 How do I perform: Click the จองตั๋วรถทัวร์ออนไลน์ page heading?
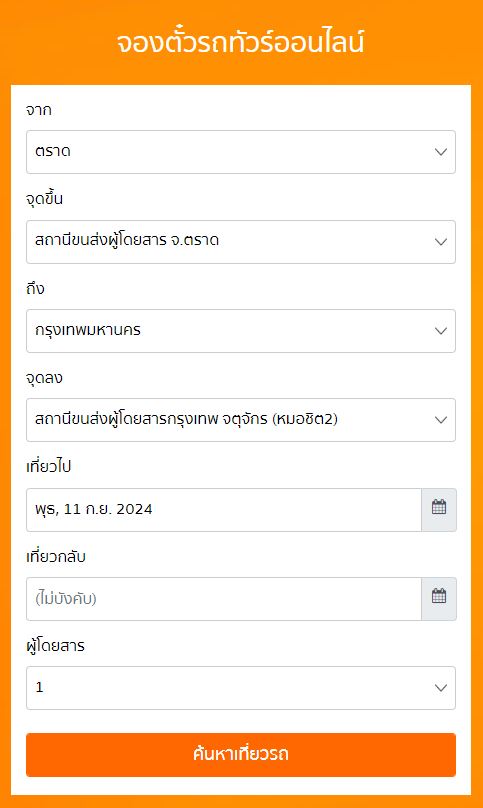pos(241,42)
